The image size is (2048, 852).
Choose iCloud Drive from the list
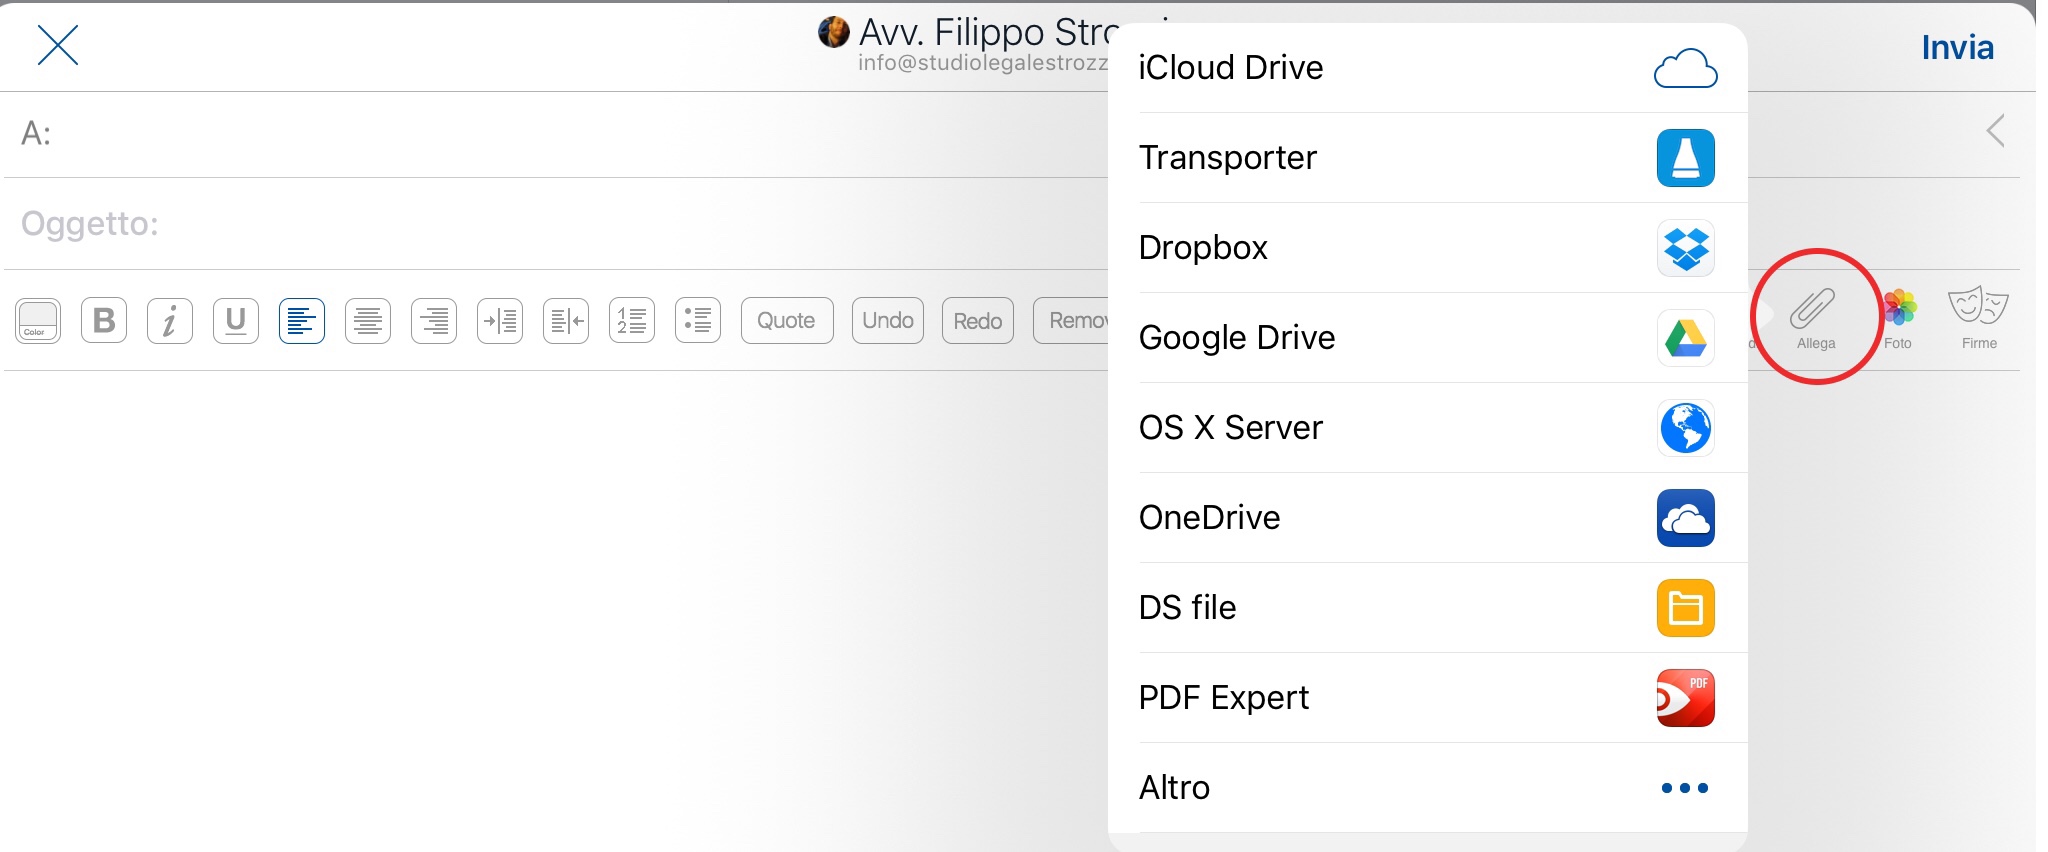click(1428, 68)
